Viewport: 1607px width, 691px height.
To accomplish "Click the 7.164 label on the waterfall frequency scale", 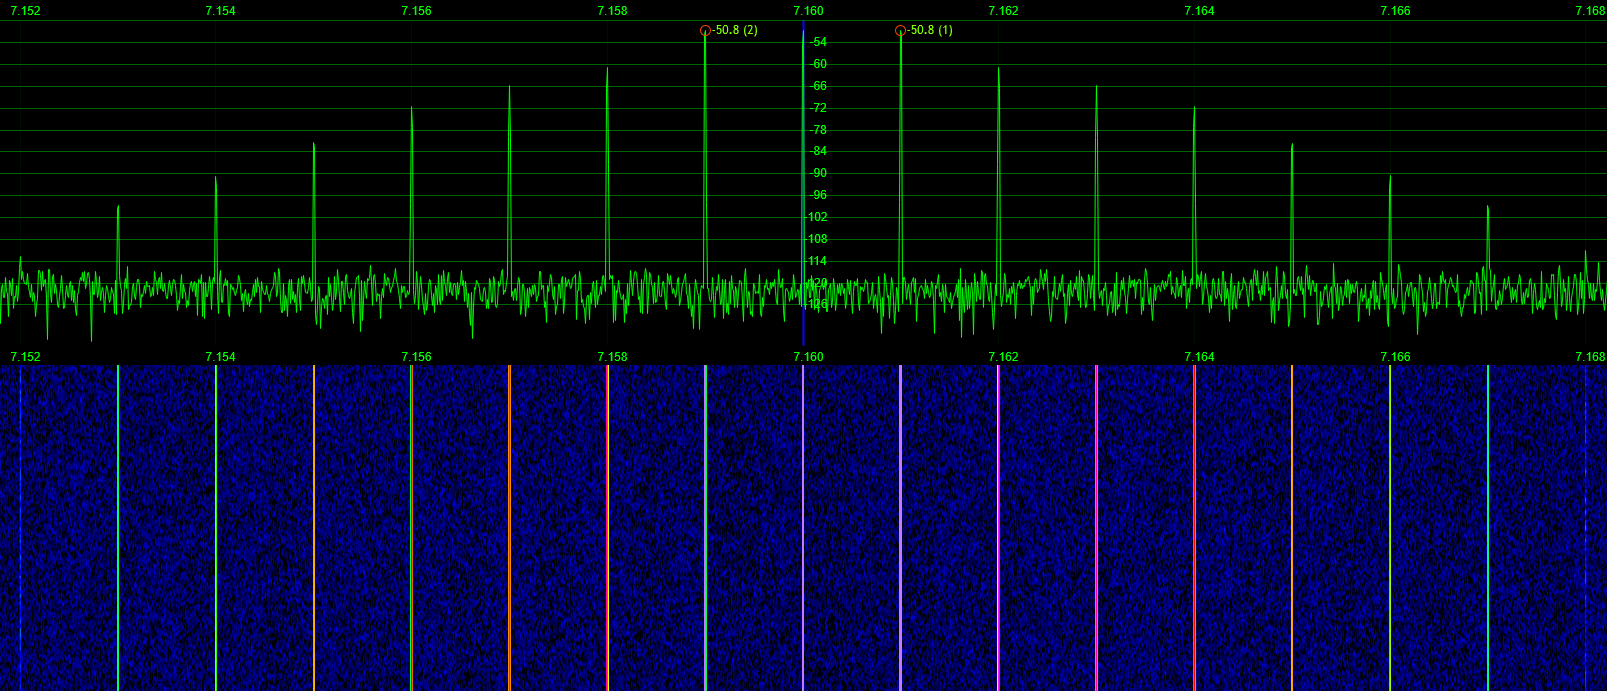I will click(1199, 357).
